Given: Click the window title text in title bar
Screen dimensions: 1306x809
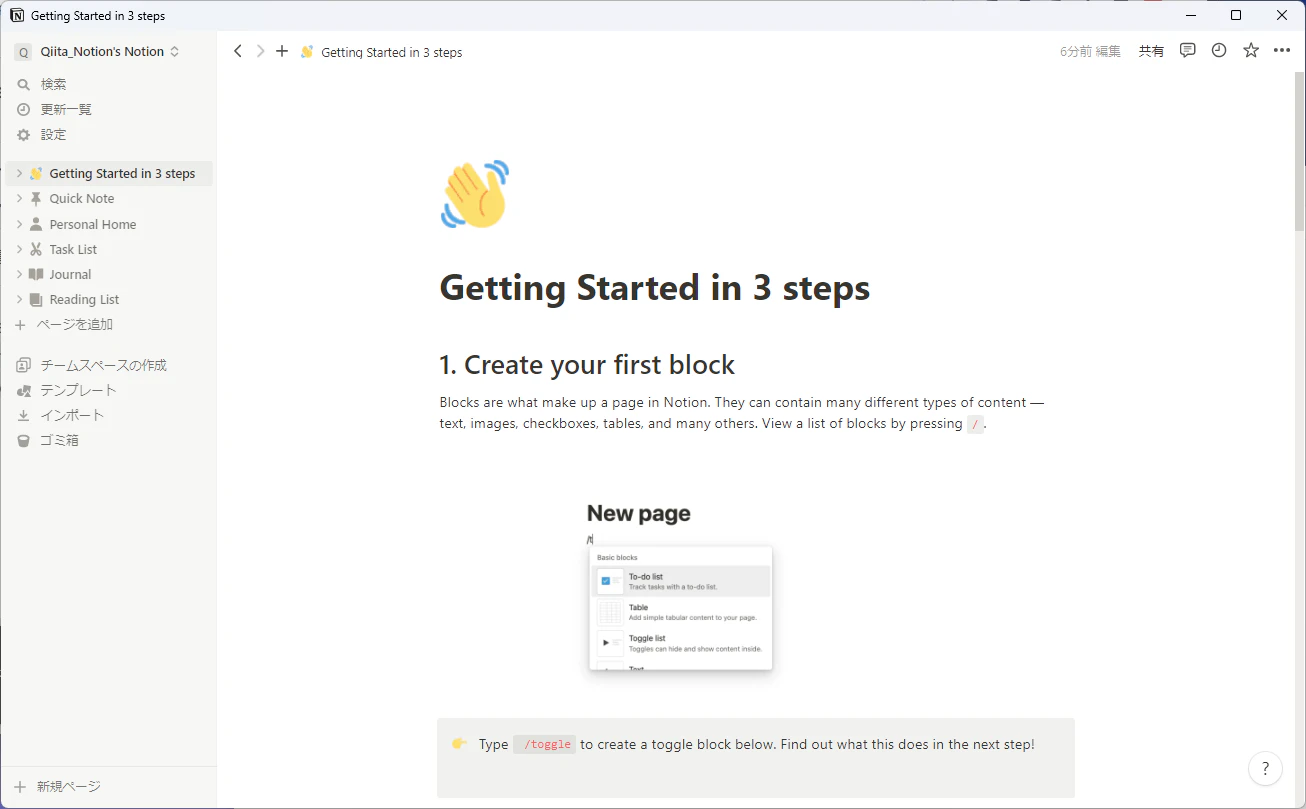Looking at the screenshot, I should point(98,16).
